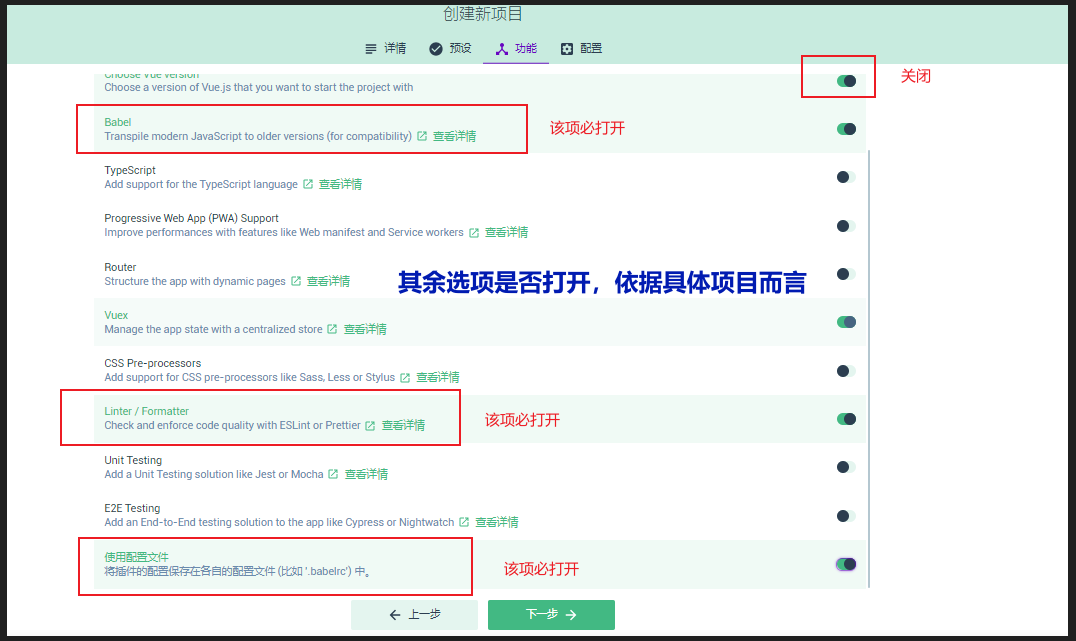Open CSS Pre-processors 查看详情 link
This screenshot has height=641, width=1076.
click(x=438, y=377)
